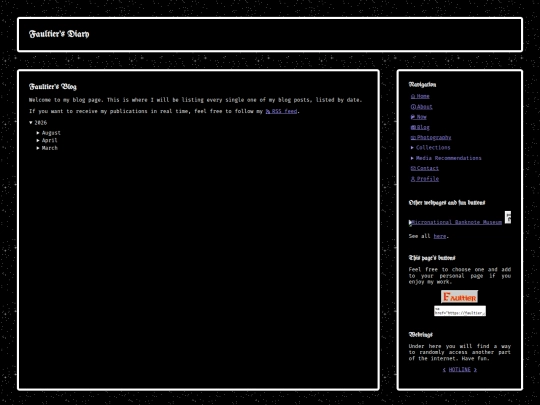540x405 pixels.
Task: Go to next webring site arrow
Action: tap(475, 370)
